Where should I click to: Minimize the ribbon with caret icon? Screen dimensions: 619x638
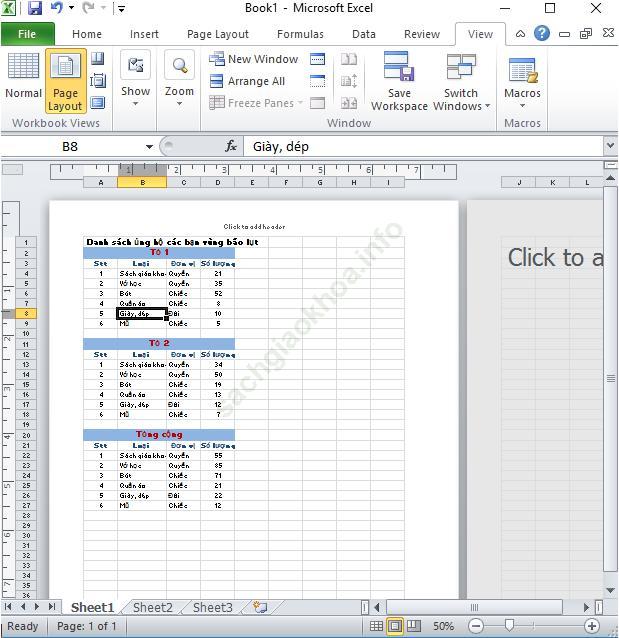point(520,34)
